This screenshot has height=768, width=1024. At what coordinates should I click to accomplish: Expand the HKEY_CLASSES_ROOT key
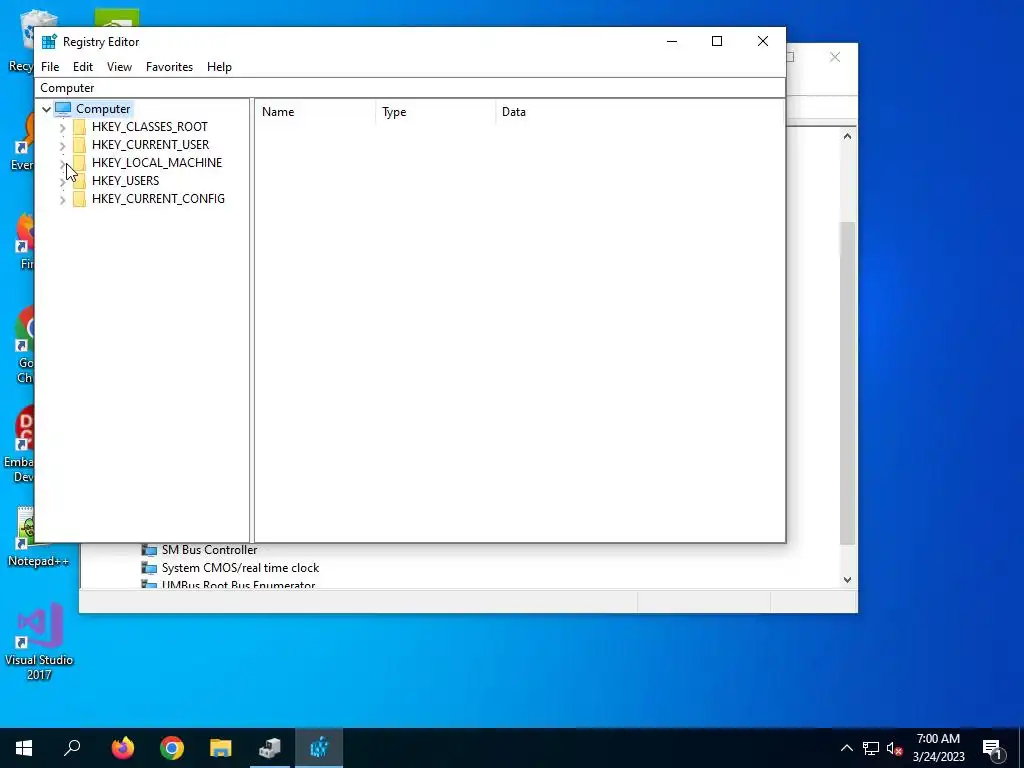63,127
